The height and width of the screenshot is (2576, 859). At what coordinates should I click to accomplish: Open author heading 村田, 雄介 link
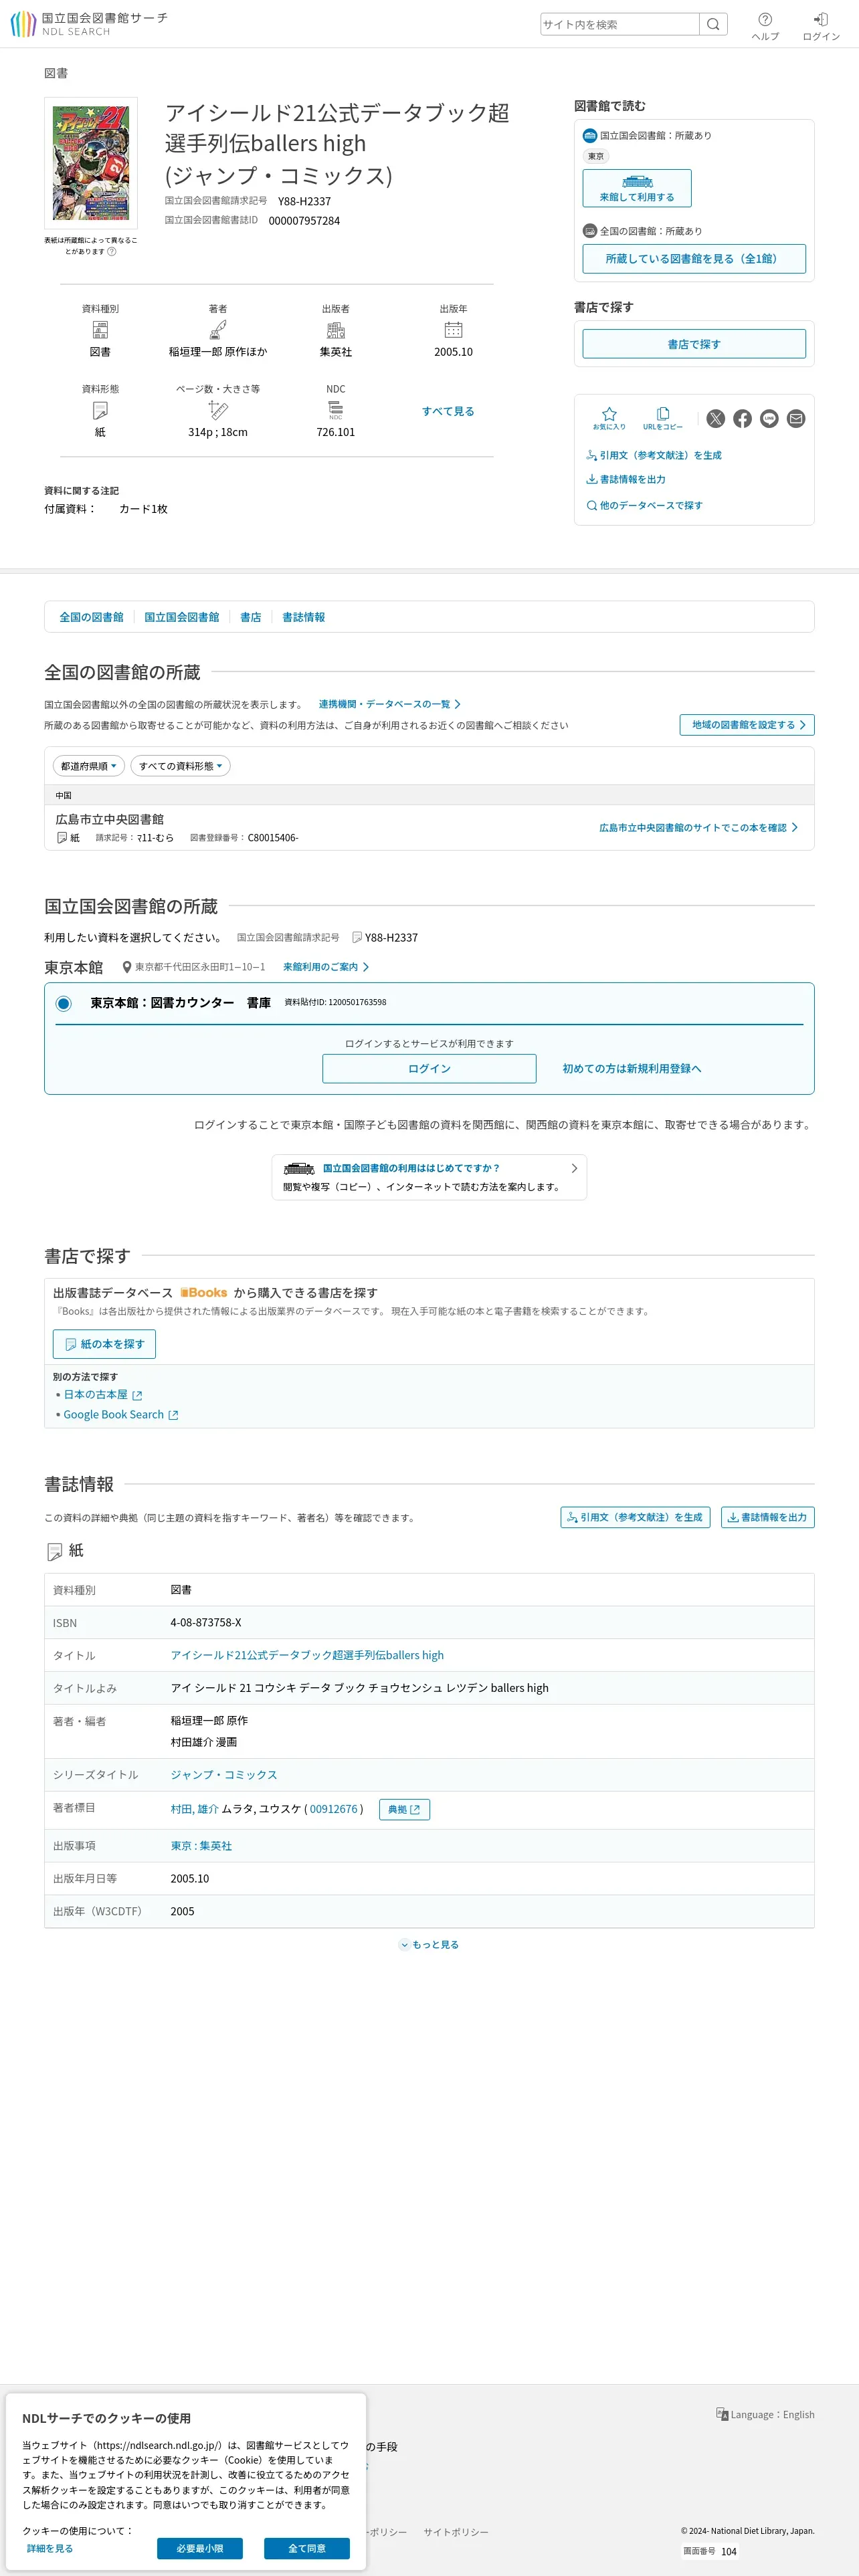point(194,1809)
